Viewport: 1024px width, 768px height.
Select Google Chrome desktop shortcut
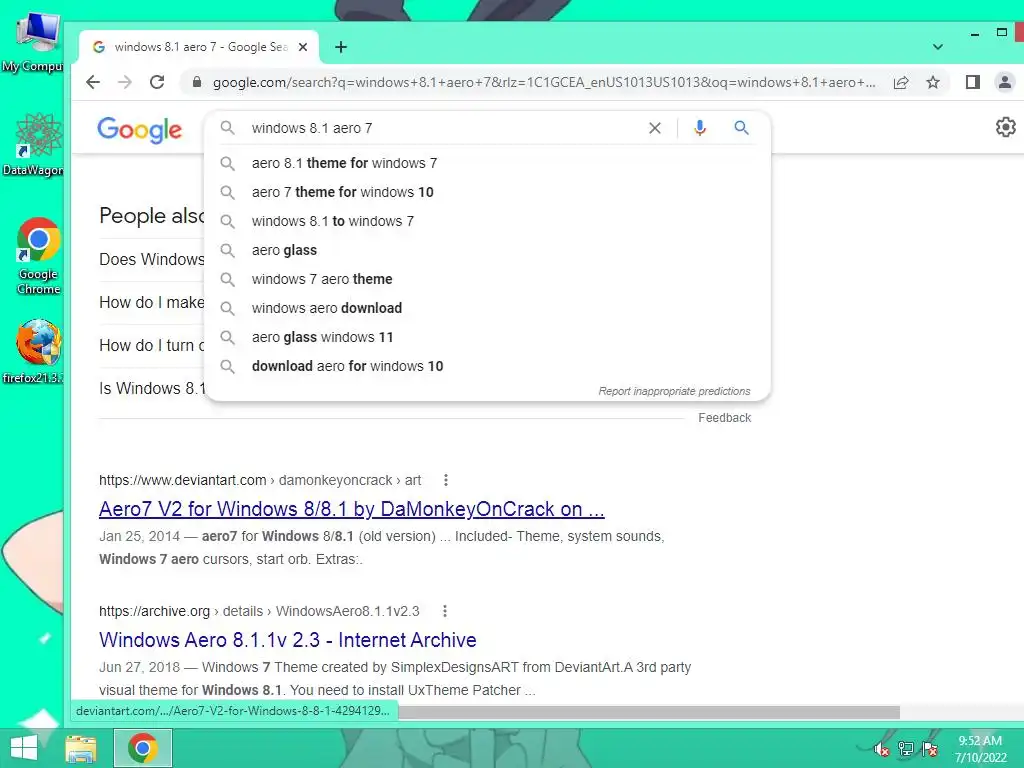39,256
